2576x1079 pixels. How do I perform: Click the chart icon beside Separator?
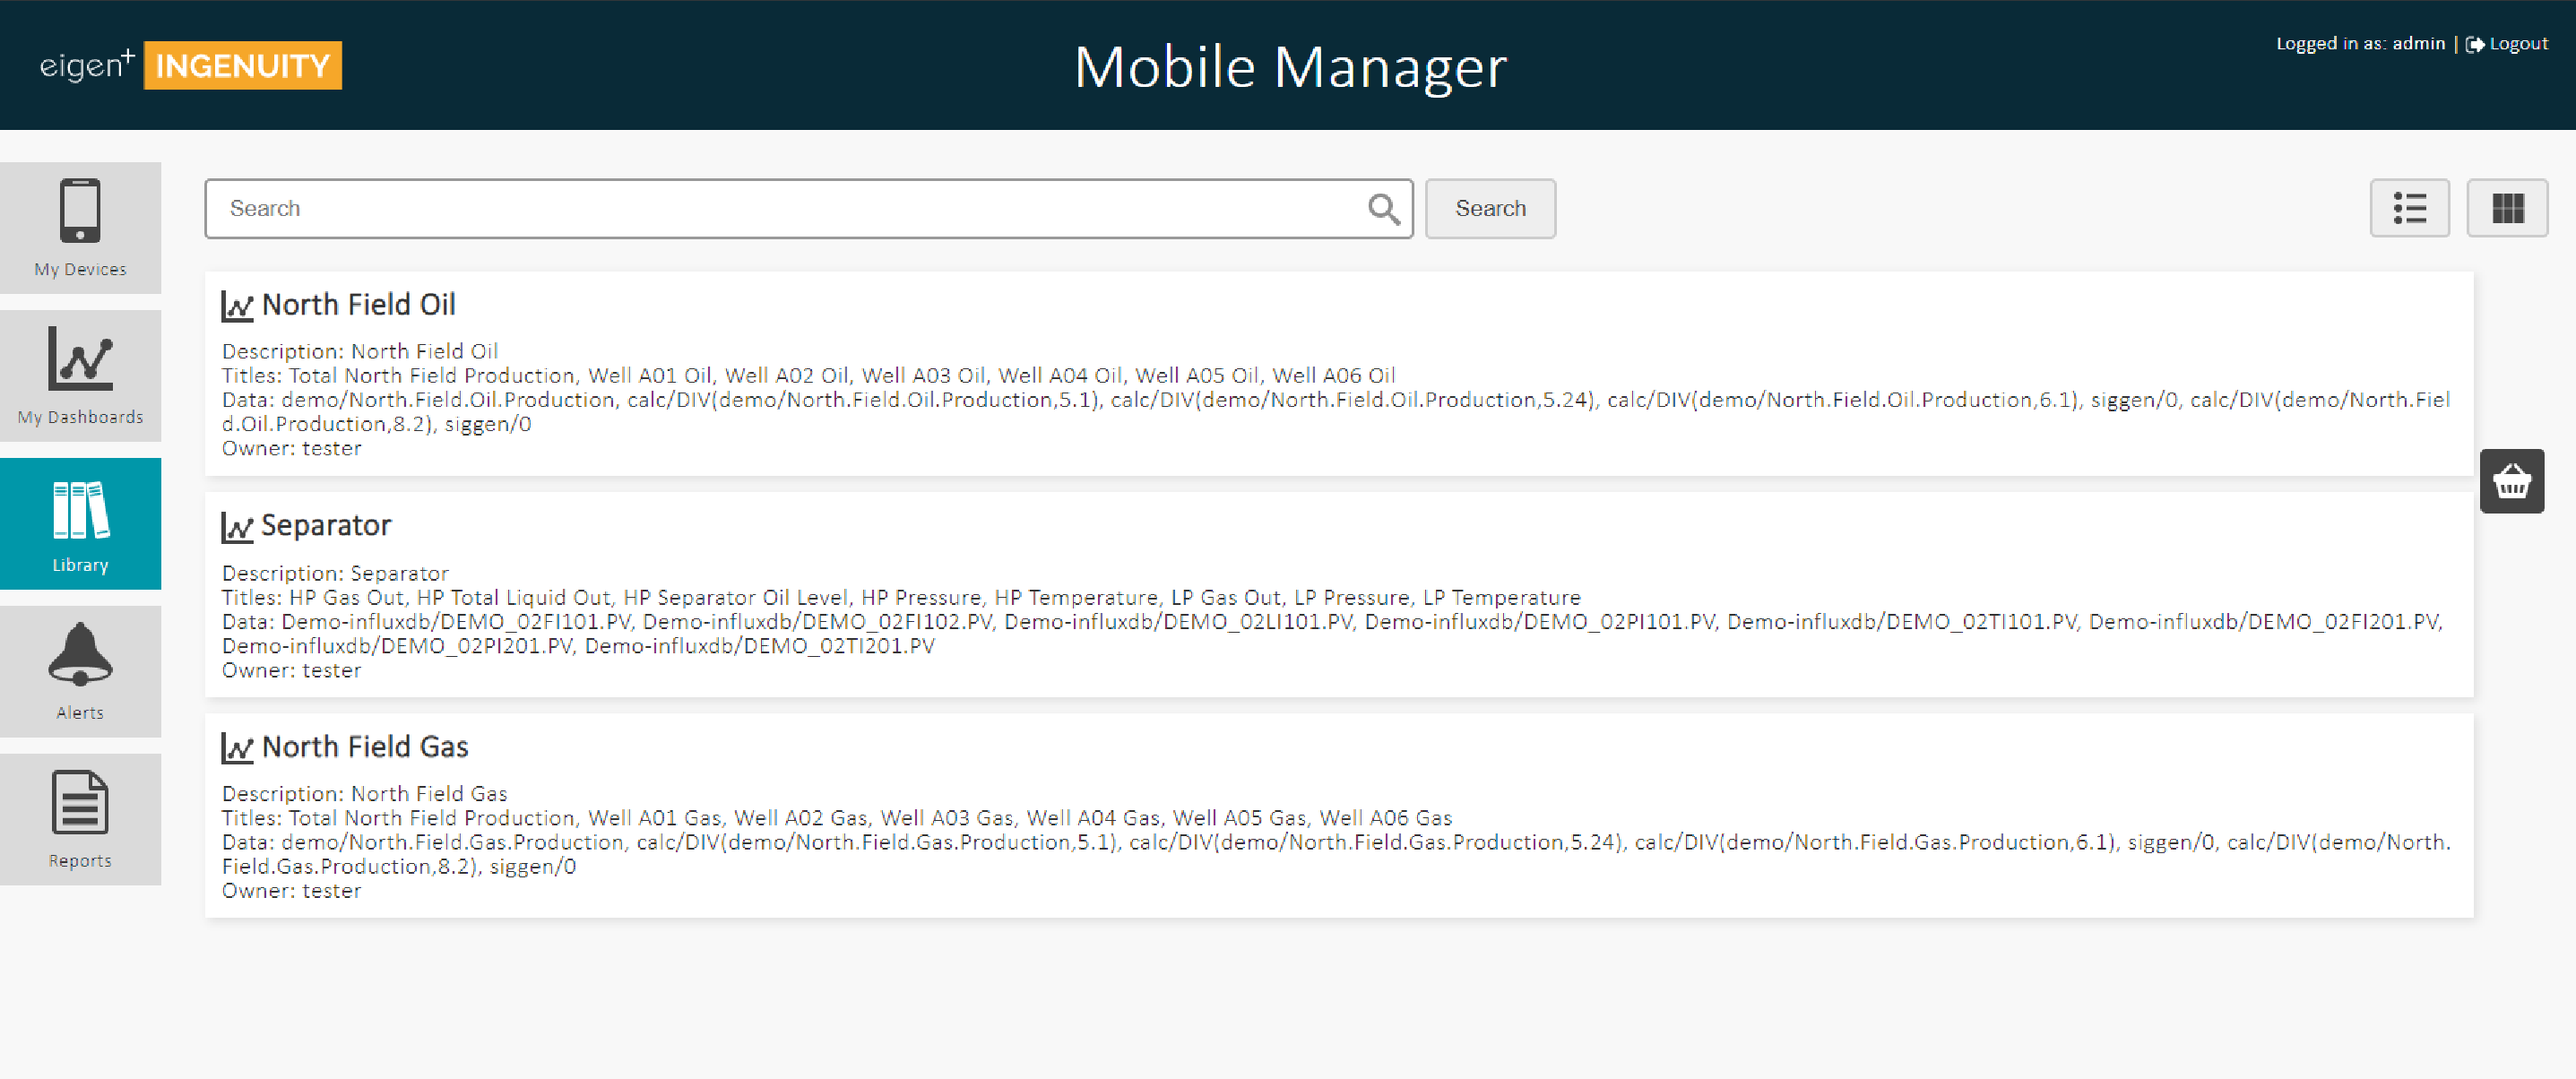(237, 527)
